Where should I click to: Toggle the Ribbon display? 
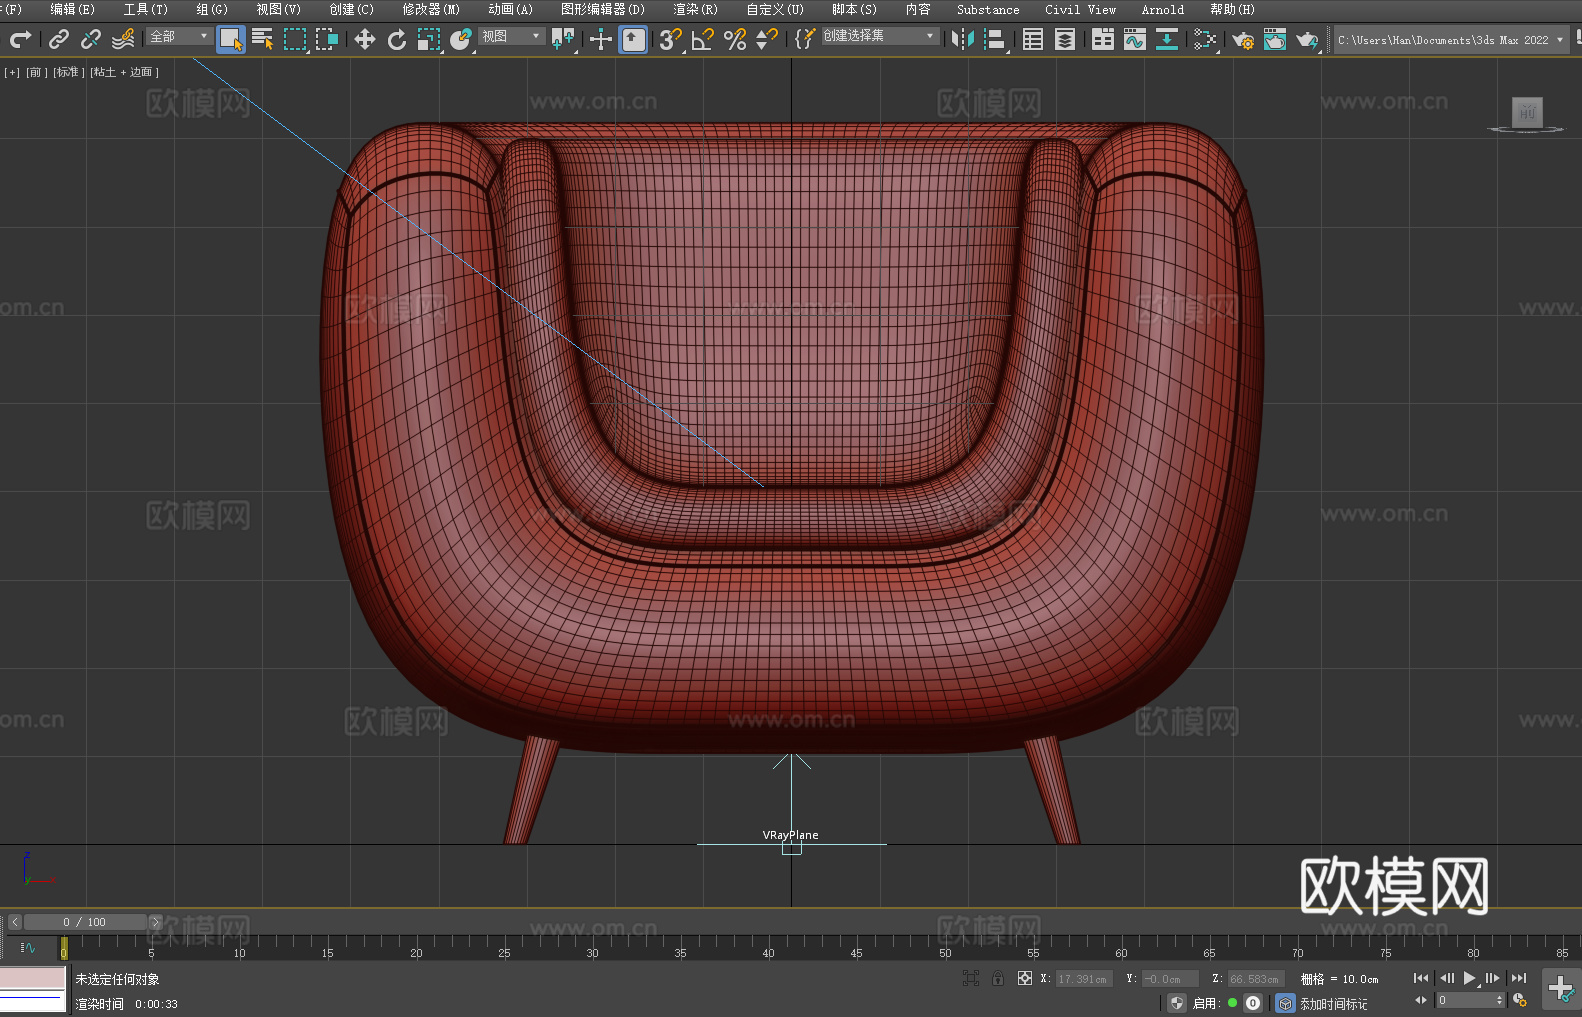point(1103,39)
